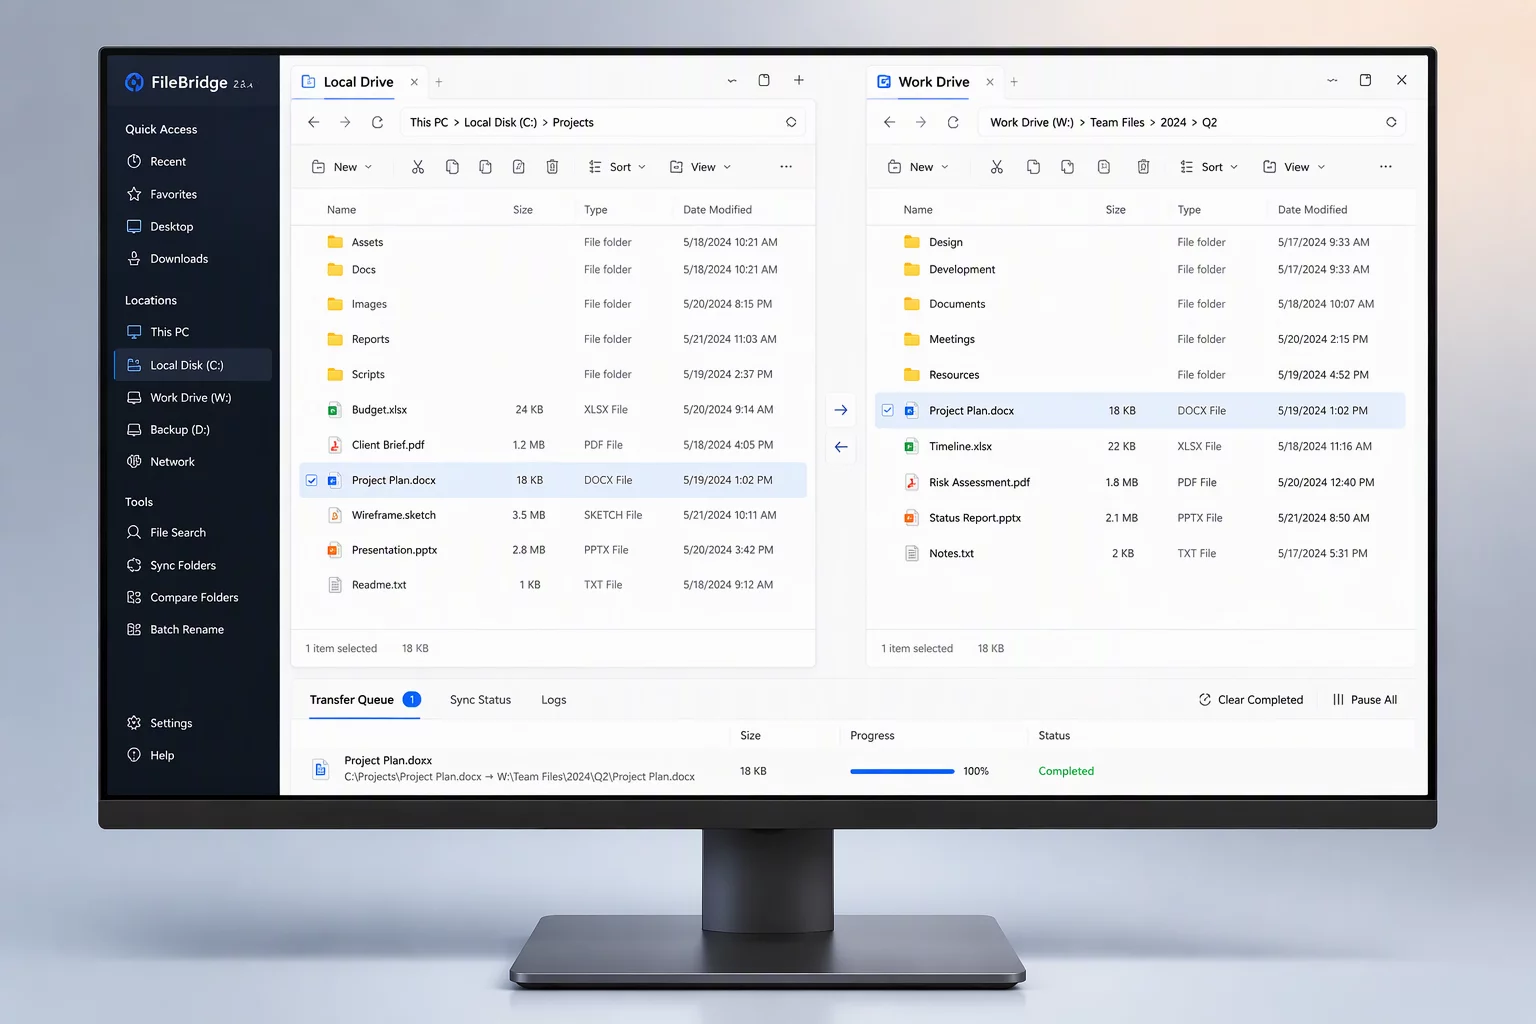Expand the New dropdown in Work Drive pane
The height and width of the screenshot is (1024, 1536).
coord(919,167)
